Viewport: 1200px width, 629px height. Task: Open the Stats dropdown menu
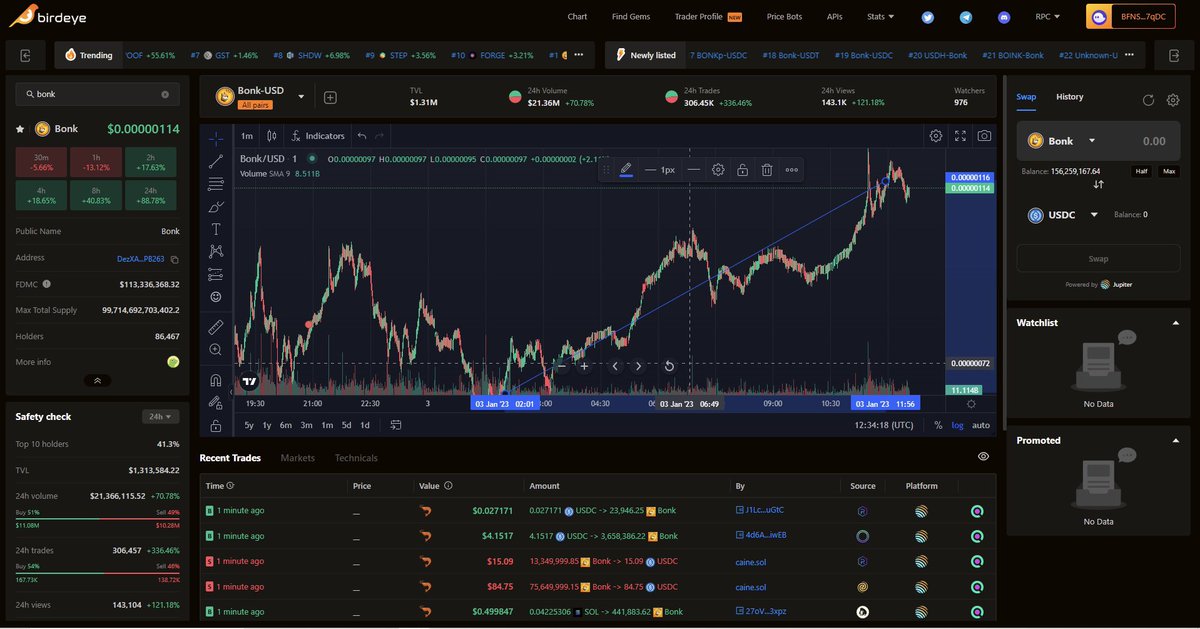pyautogui.click(x=881, y=17)
